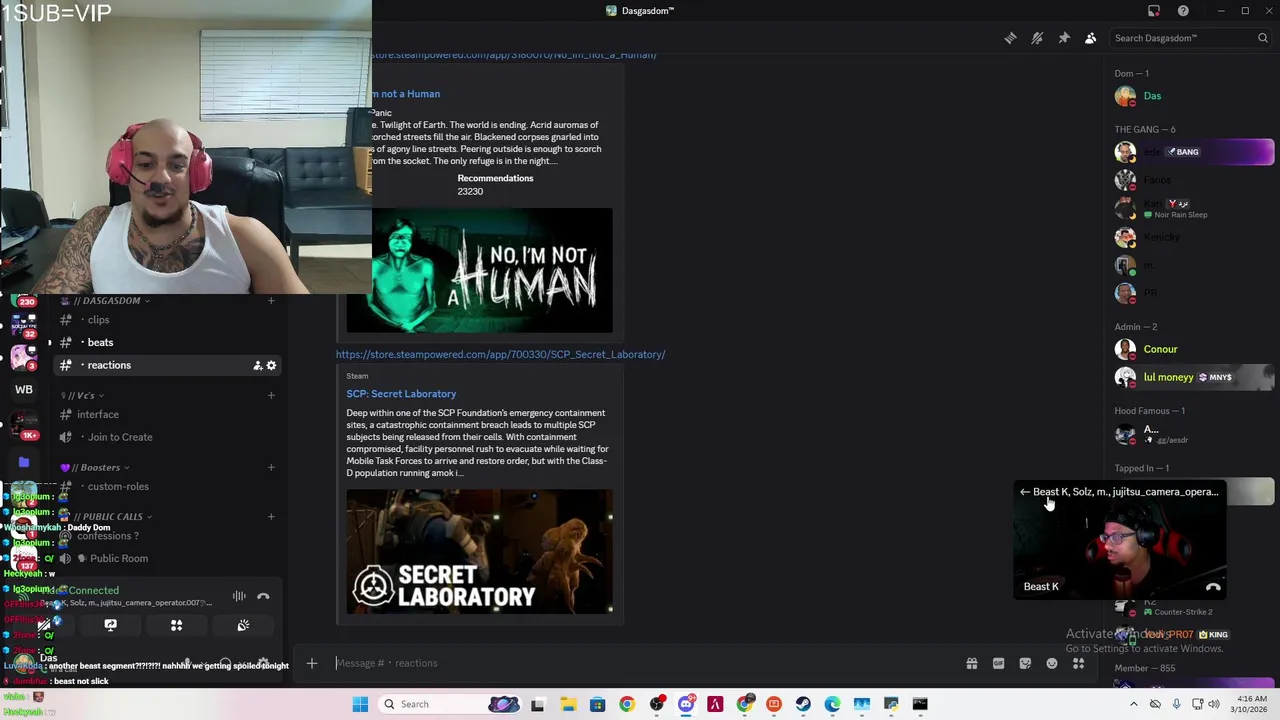The height and width of the screenshot is (720, 1280).
Task: Open the custom-roles channel
Action: coord(166,486)
